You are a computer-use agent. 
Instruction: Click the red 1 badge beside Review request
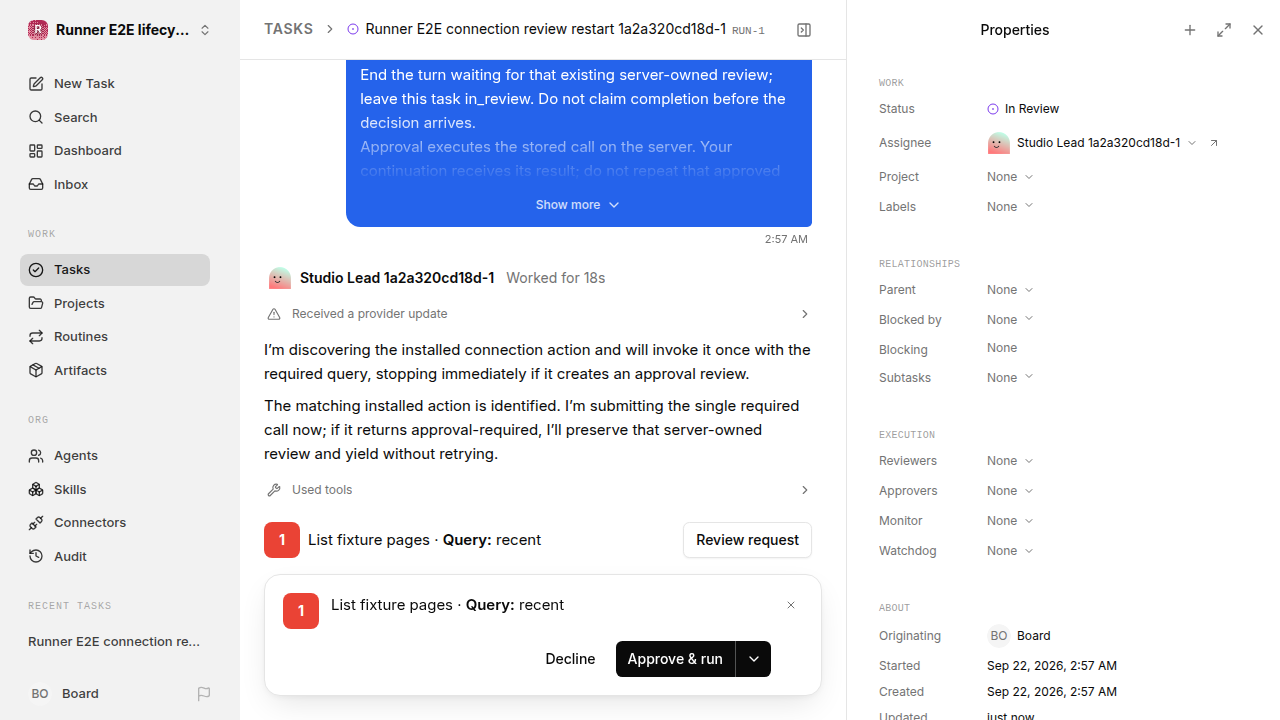282,540
